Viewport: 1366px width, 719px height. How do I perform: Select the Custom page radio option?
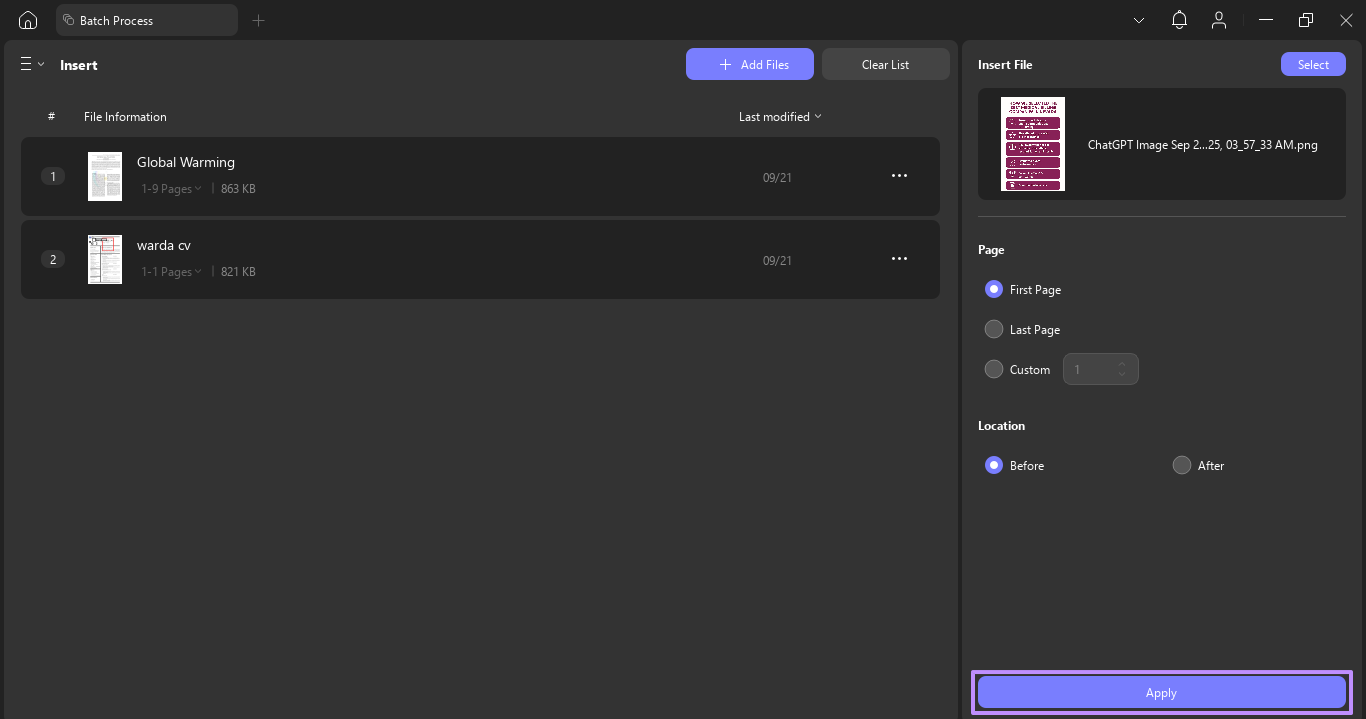pyautogui.click(x=994, y=369)
